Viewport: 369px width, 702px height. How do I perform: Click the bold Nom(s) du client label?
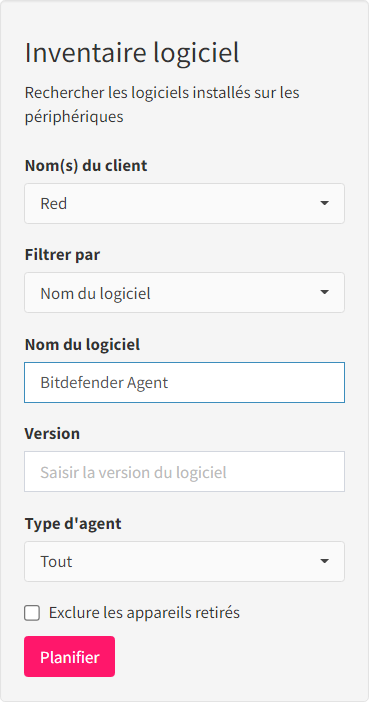(86, 166)
